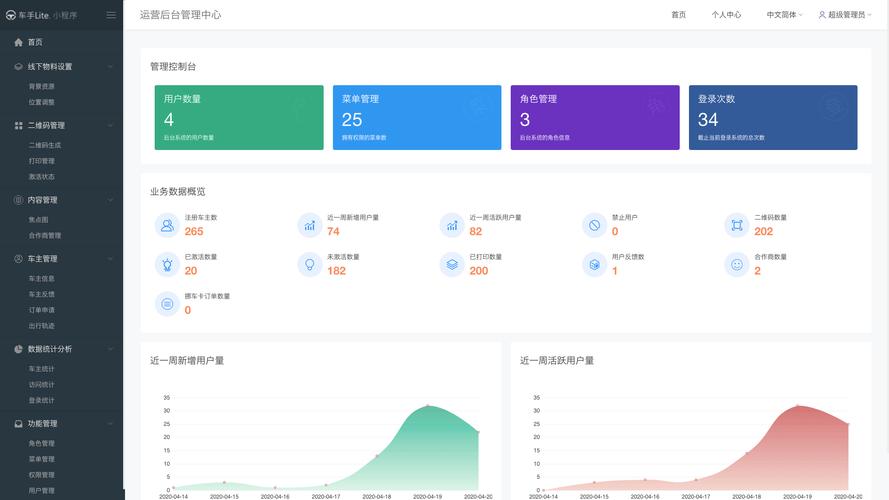The image size is (889, 500).
Task: Click the purple 角色管理 card
Action: point(594,117)
